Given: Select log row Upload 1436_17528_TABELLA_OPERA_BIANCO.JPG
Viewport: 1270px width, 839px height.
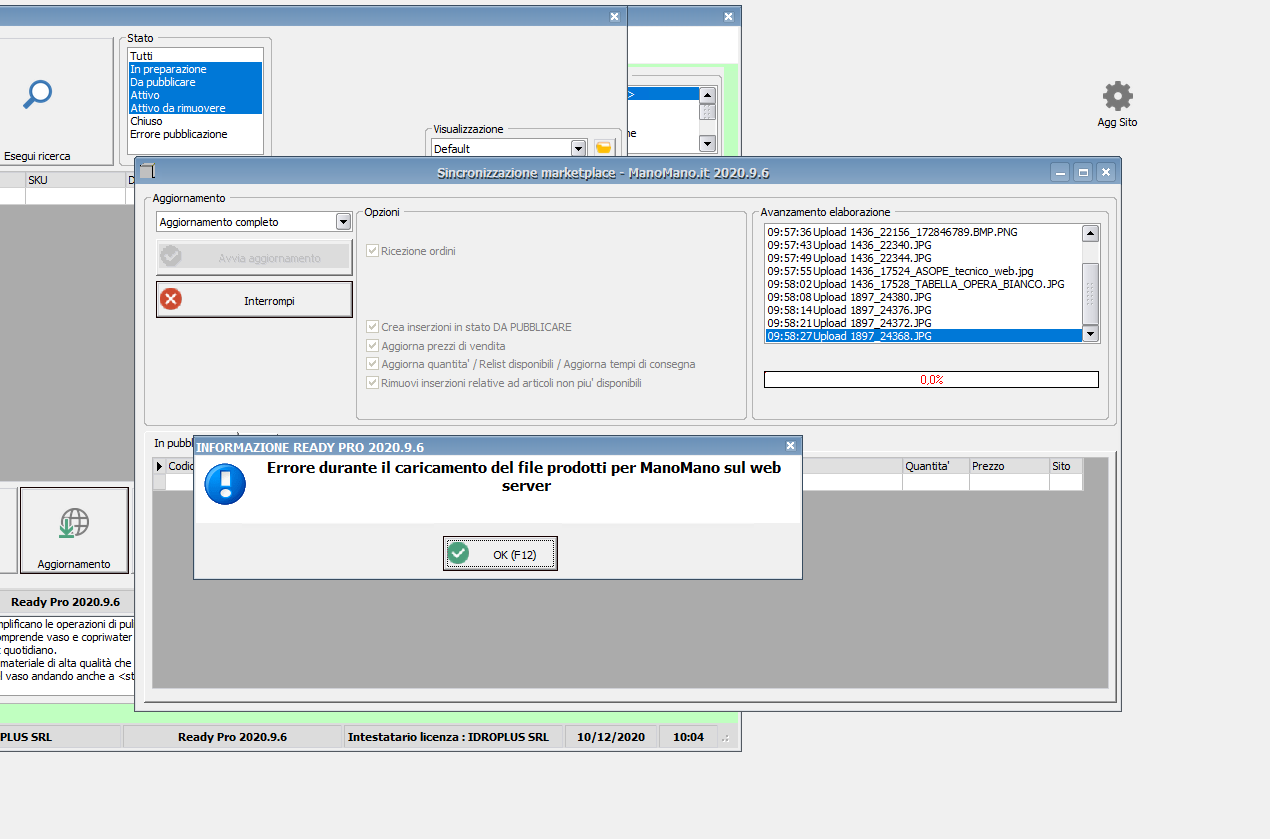Looking at the screenshot, I should tap(924, 284).
